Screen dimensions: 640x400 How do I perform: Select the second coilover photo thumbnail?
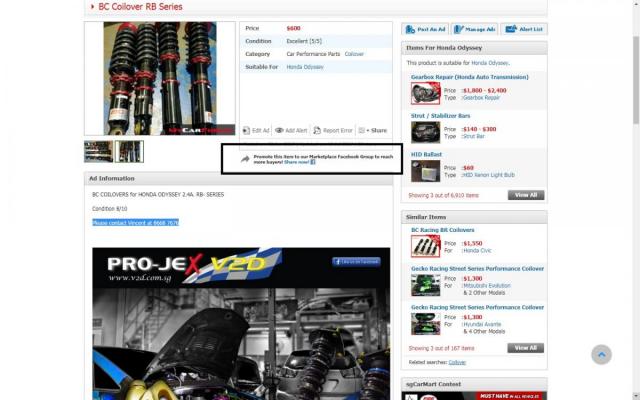pos(130,151)
